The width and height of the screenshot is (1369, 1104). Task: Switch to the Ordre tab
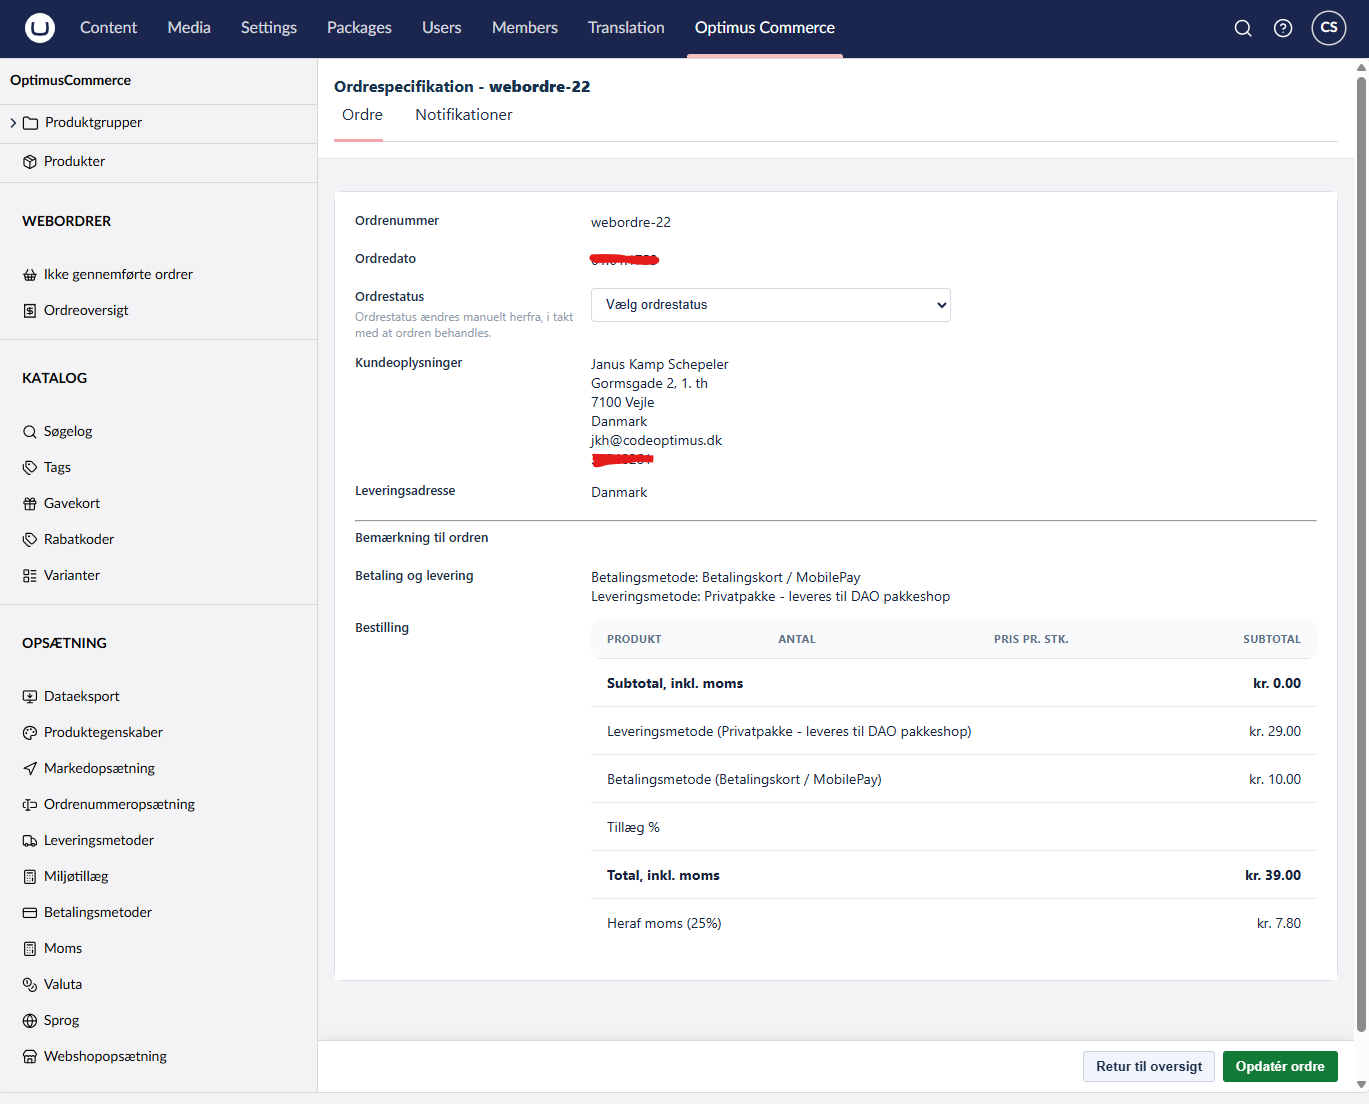(362, 115)
